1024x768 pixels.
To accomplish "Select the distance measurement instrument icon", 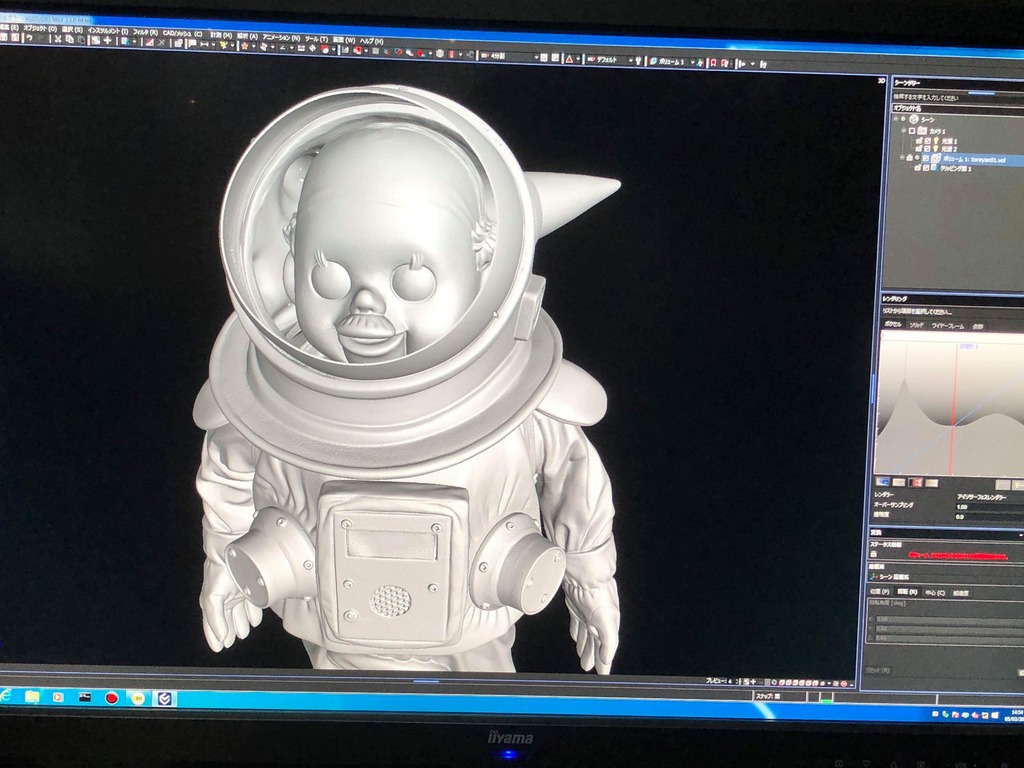I will pos(204,44).
